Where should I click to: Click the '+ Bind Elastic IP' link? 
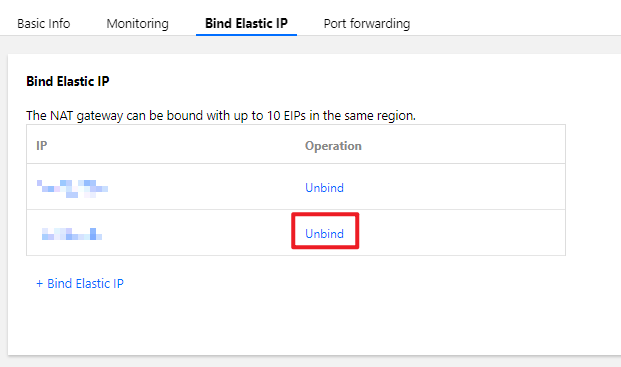[x=80, y=283]
